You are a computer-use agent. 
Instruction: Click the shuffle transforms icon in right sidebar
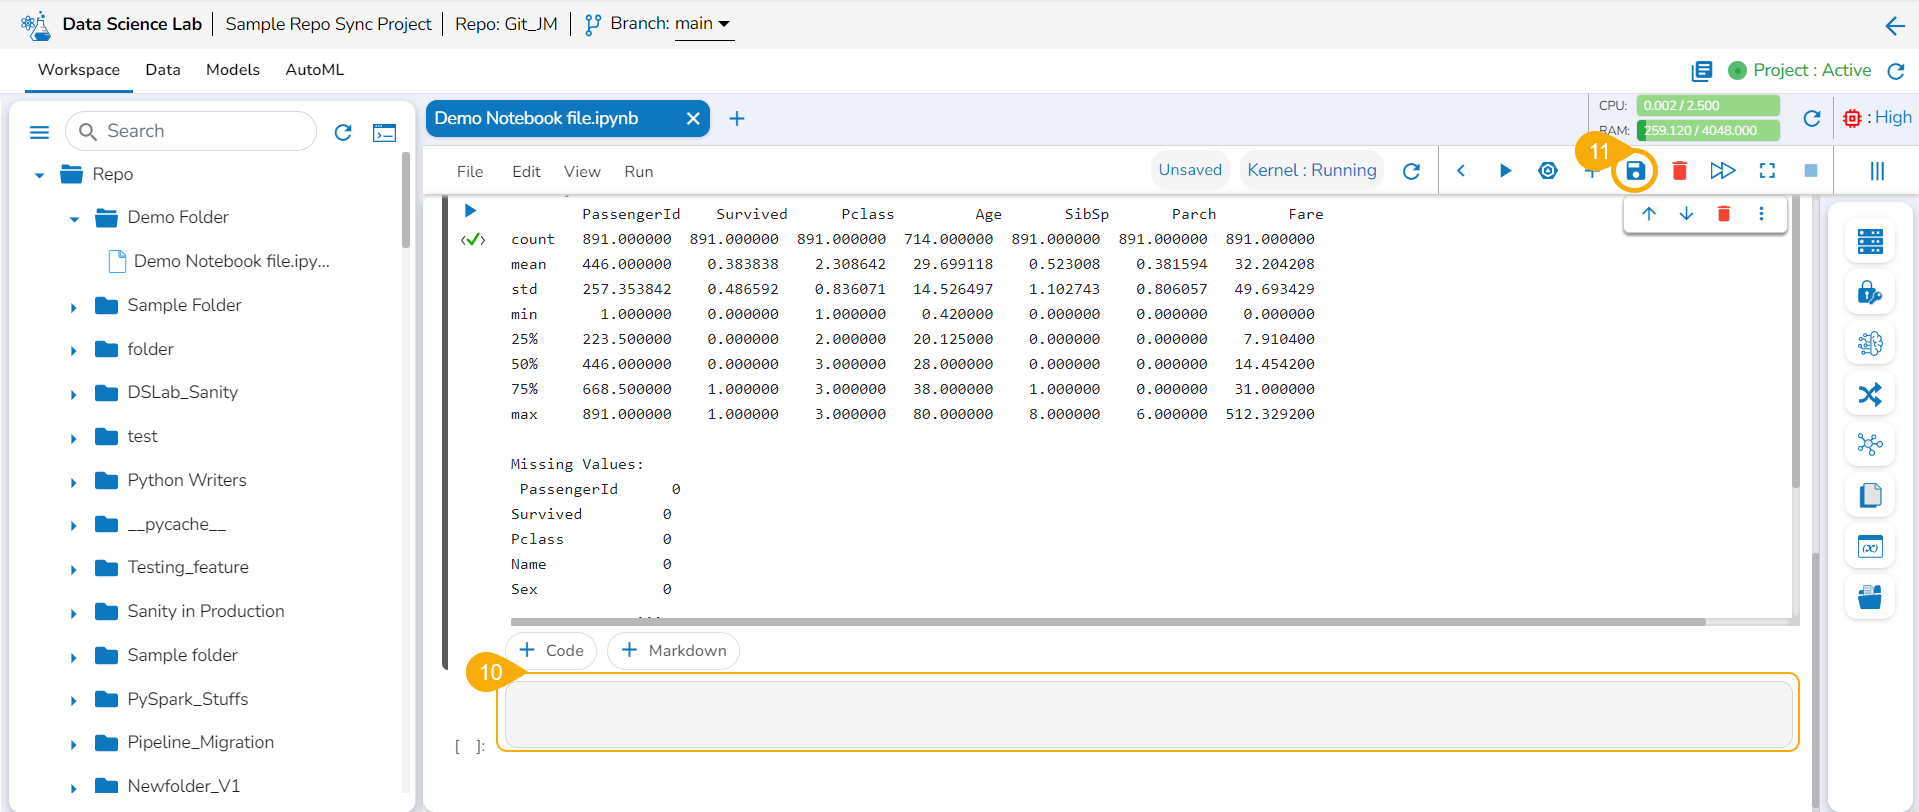pyautogui.click(x=1869, y=395)
